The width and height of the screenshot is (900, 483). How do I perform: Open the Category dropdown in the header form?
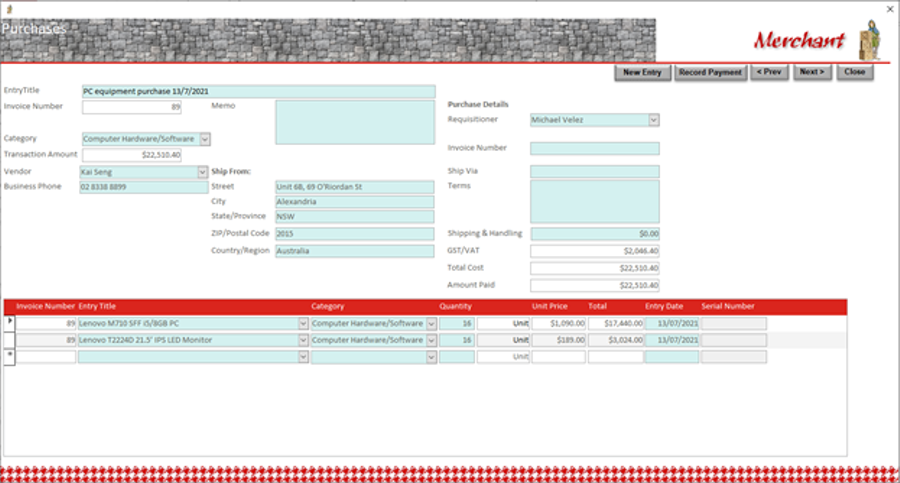point(205,139)
